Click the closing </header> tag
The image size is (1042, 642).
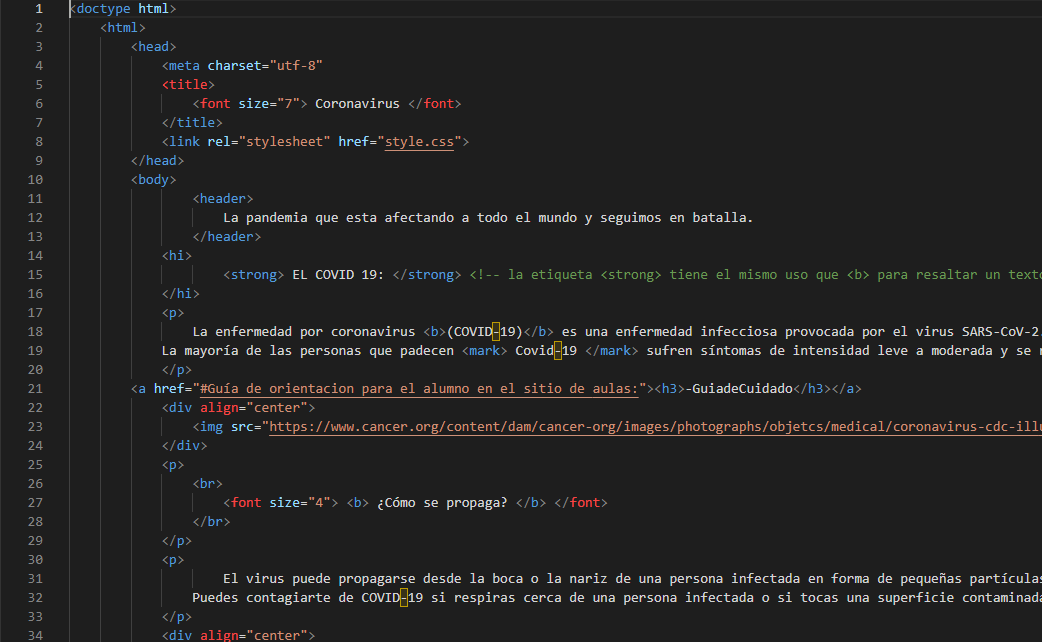click(227, 237)
